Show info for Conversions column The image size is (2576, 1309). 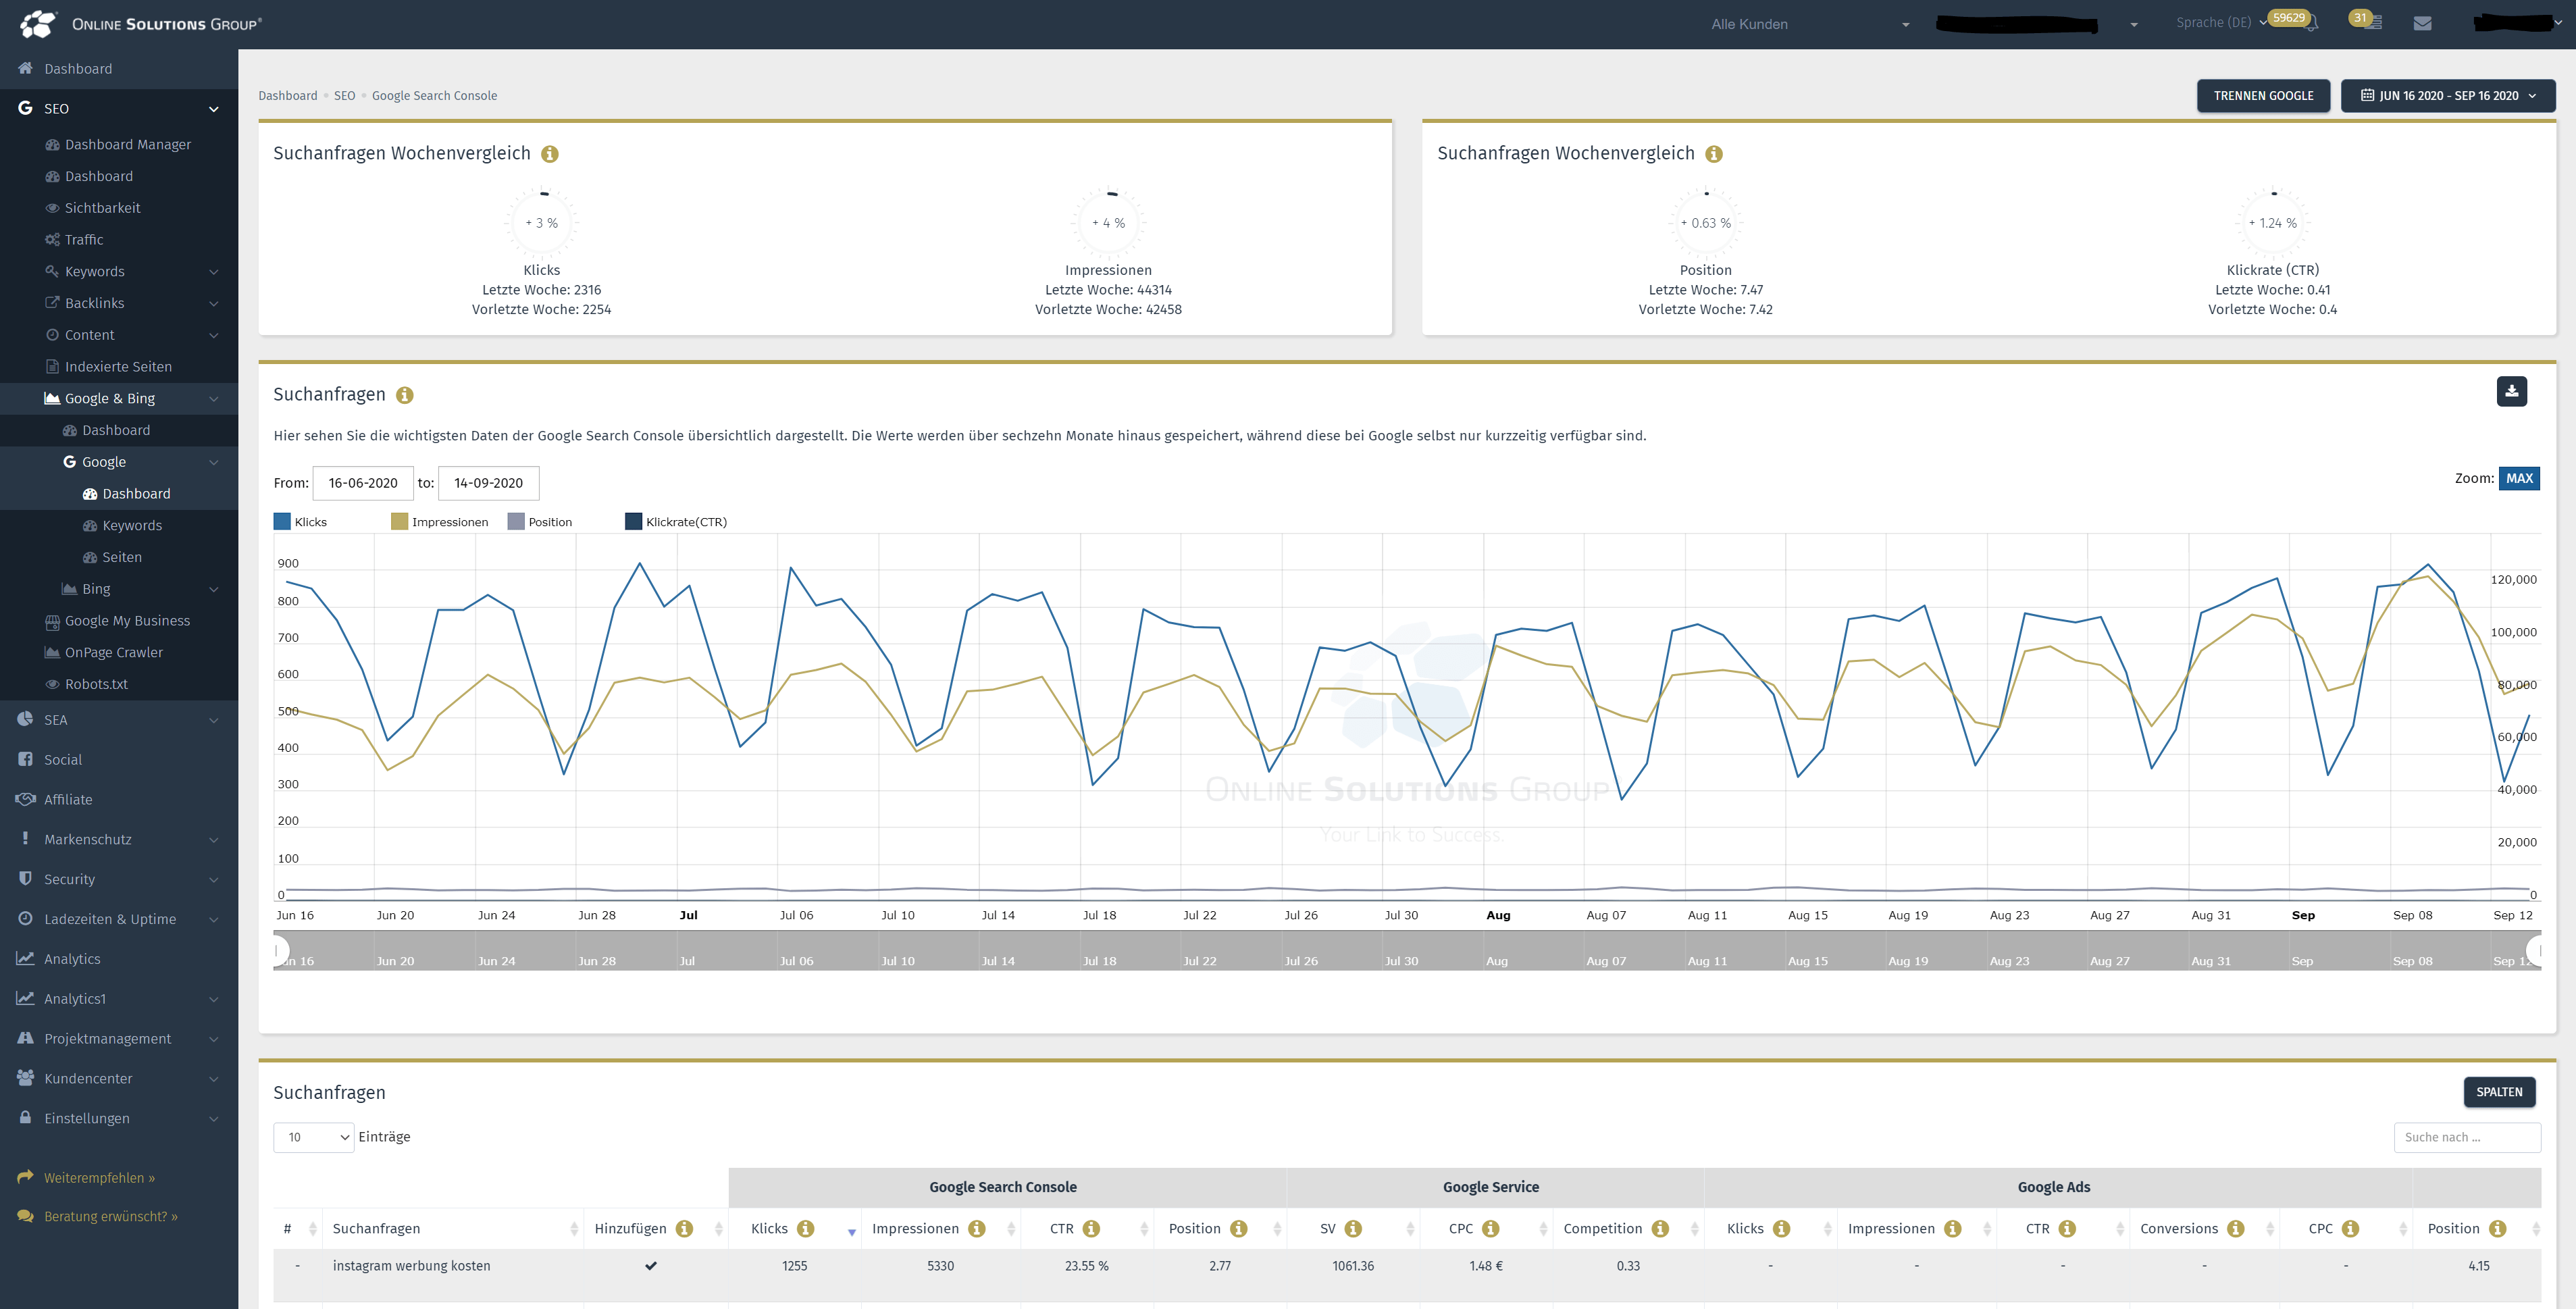[2236, 1228]
